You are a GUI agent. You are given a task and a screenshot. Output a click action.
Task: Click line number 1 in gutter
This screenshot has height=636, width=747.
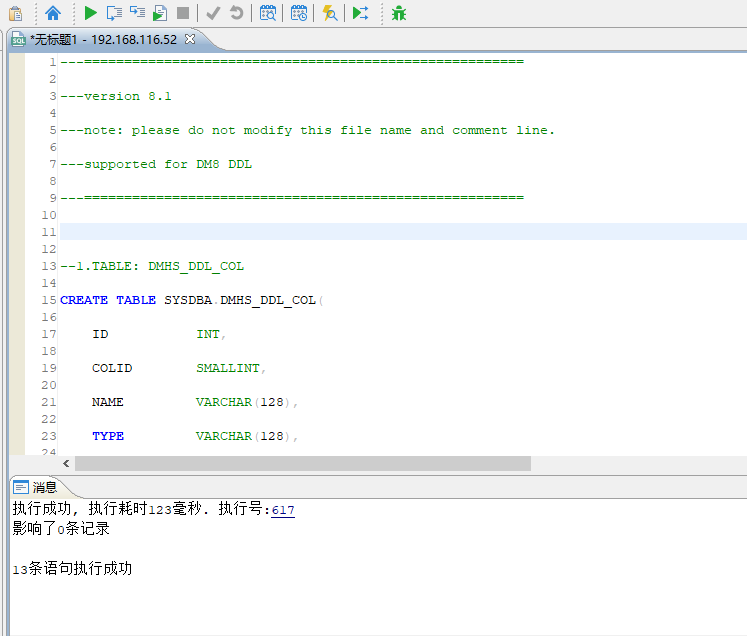(52, 62)
